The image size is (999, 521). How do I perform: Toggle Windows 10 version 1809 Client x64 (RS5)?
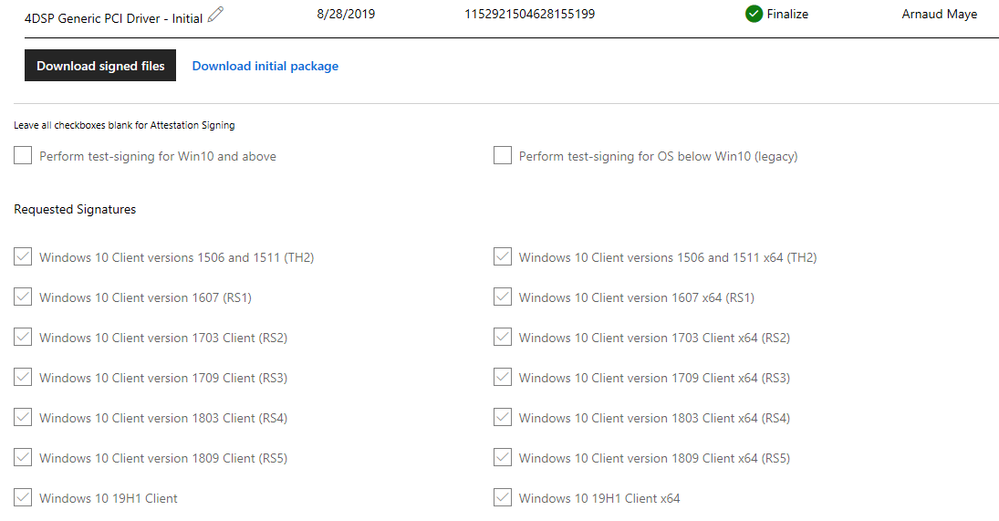click(x=503, y=457)
